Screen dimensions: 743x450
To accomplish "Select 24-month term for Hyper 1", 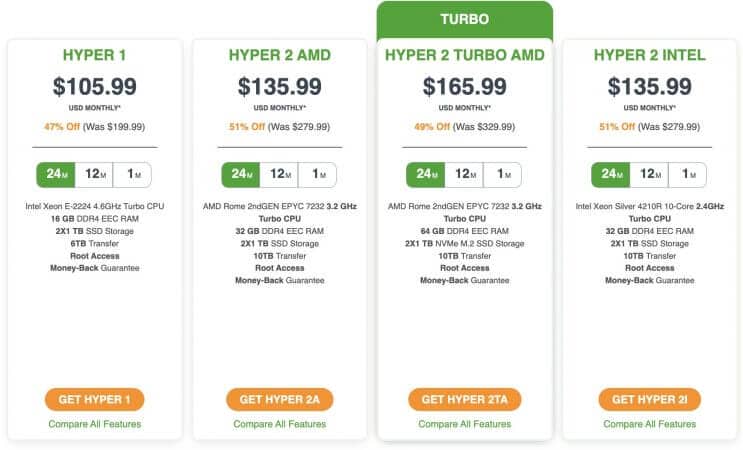I will tap(56, 174).
